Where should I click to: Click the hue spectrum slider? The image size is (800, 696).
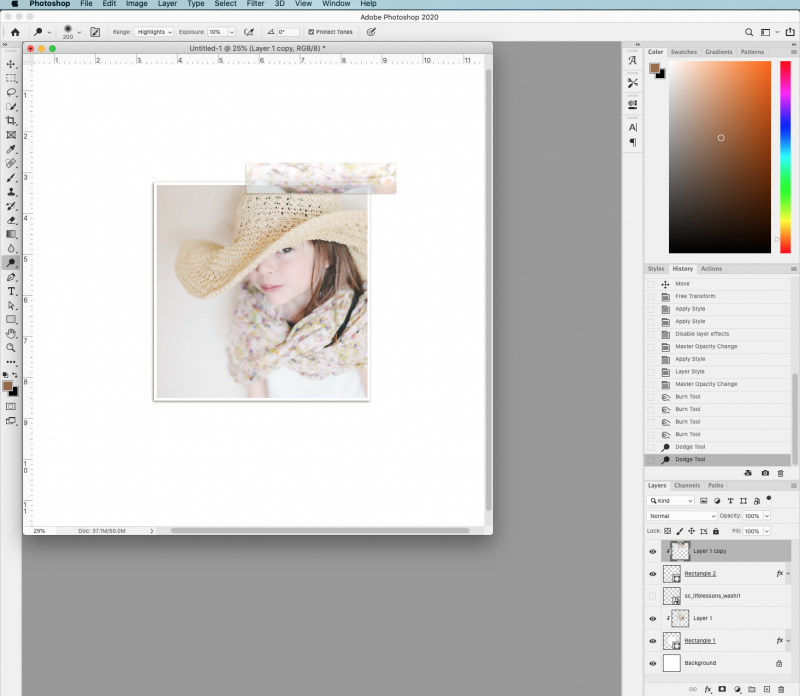[x=785, y=157]
